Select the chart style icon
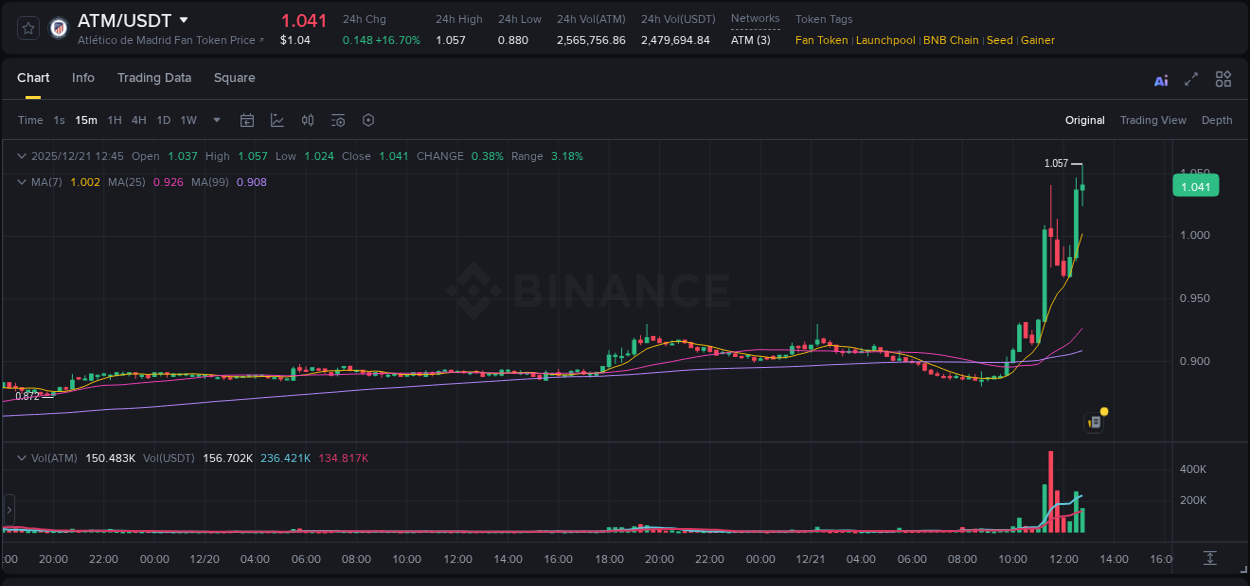The image size is (1250, 586). pos(277,120)
